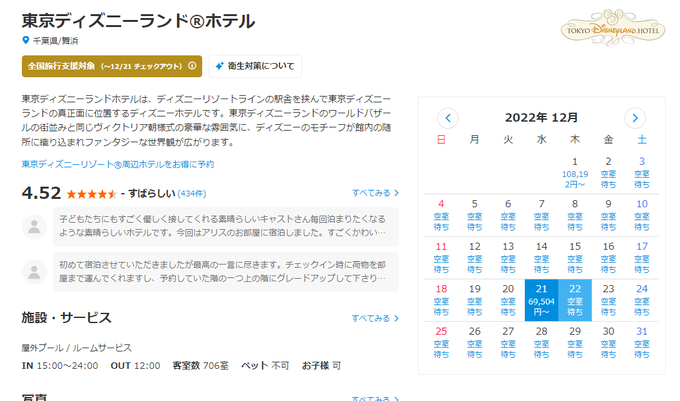Image resolution: width=680 pixels, height=401 pixels.
Task: Select December 21 priced 69,504円
Action: [541, 300]
